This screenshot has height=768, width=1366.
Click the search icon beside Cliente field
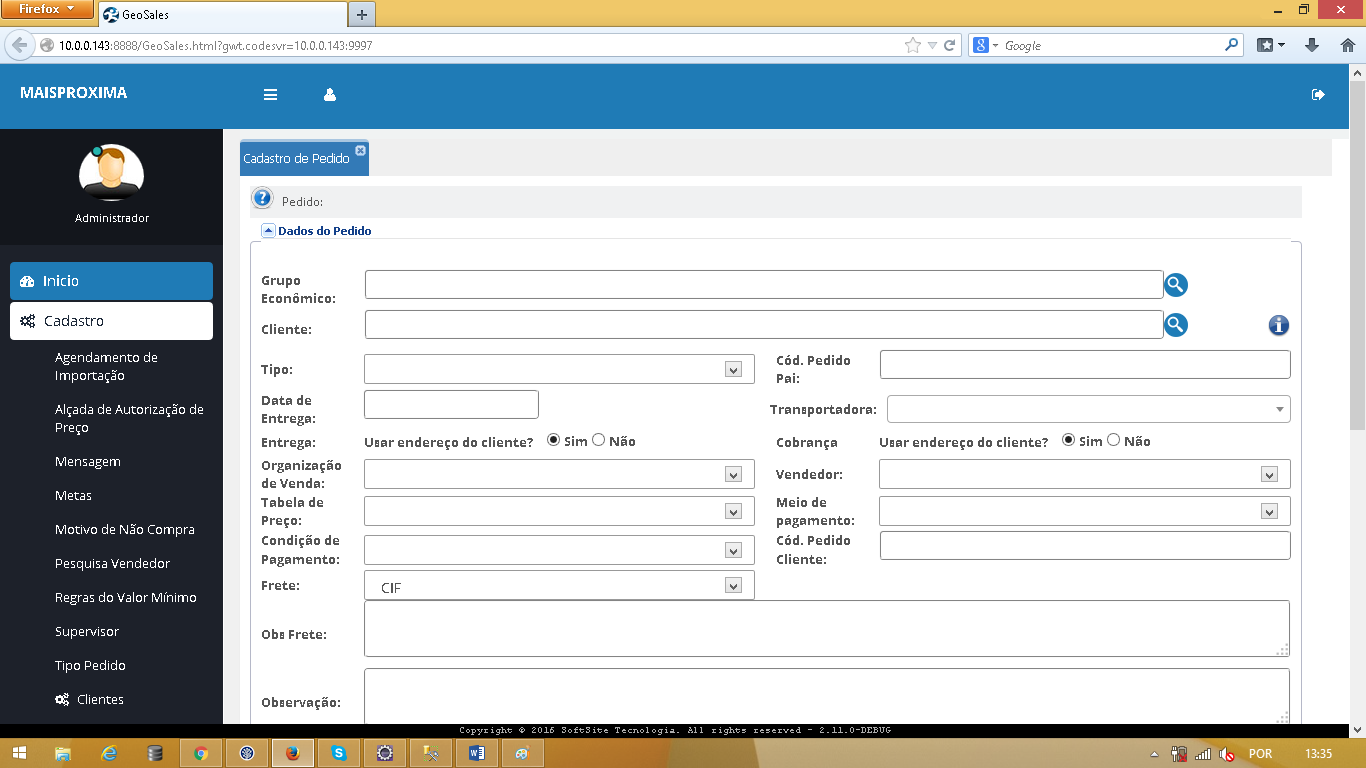point(1176,325)
